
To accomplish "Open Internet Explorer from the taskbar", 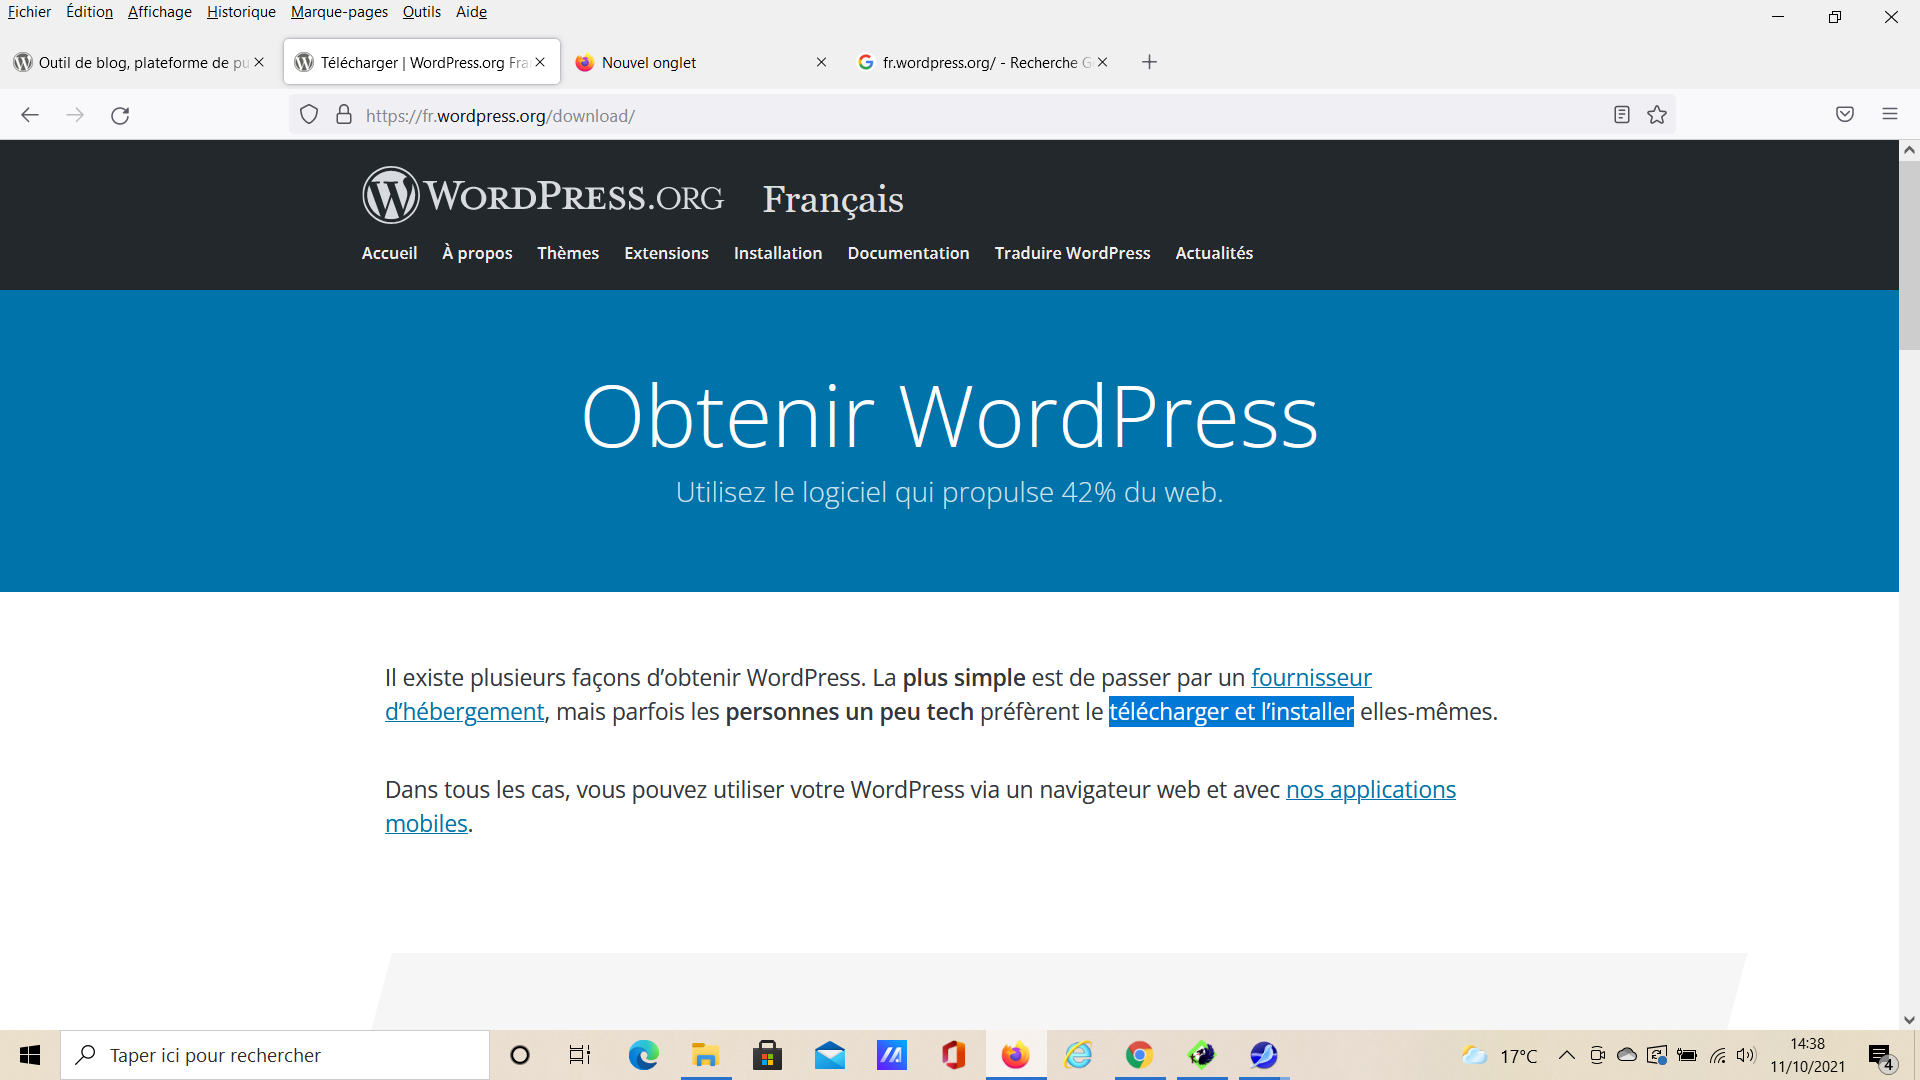I will (x=1078, y=1055).
